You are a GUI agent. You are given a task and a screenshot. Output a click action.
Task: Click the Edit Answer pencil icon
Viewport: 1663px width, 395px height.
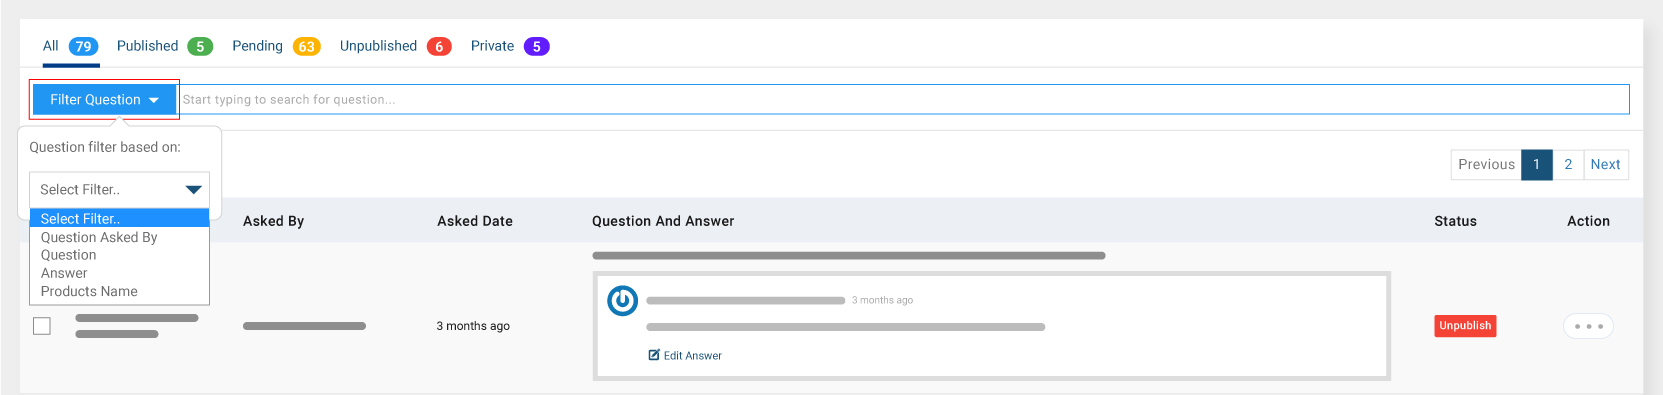(654, 355)
